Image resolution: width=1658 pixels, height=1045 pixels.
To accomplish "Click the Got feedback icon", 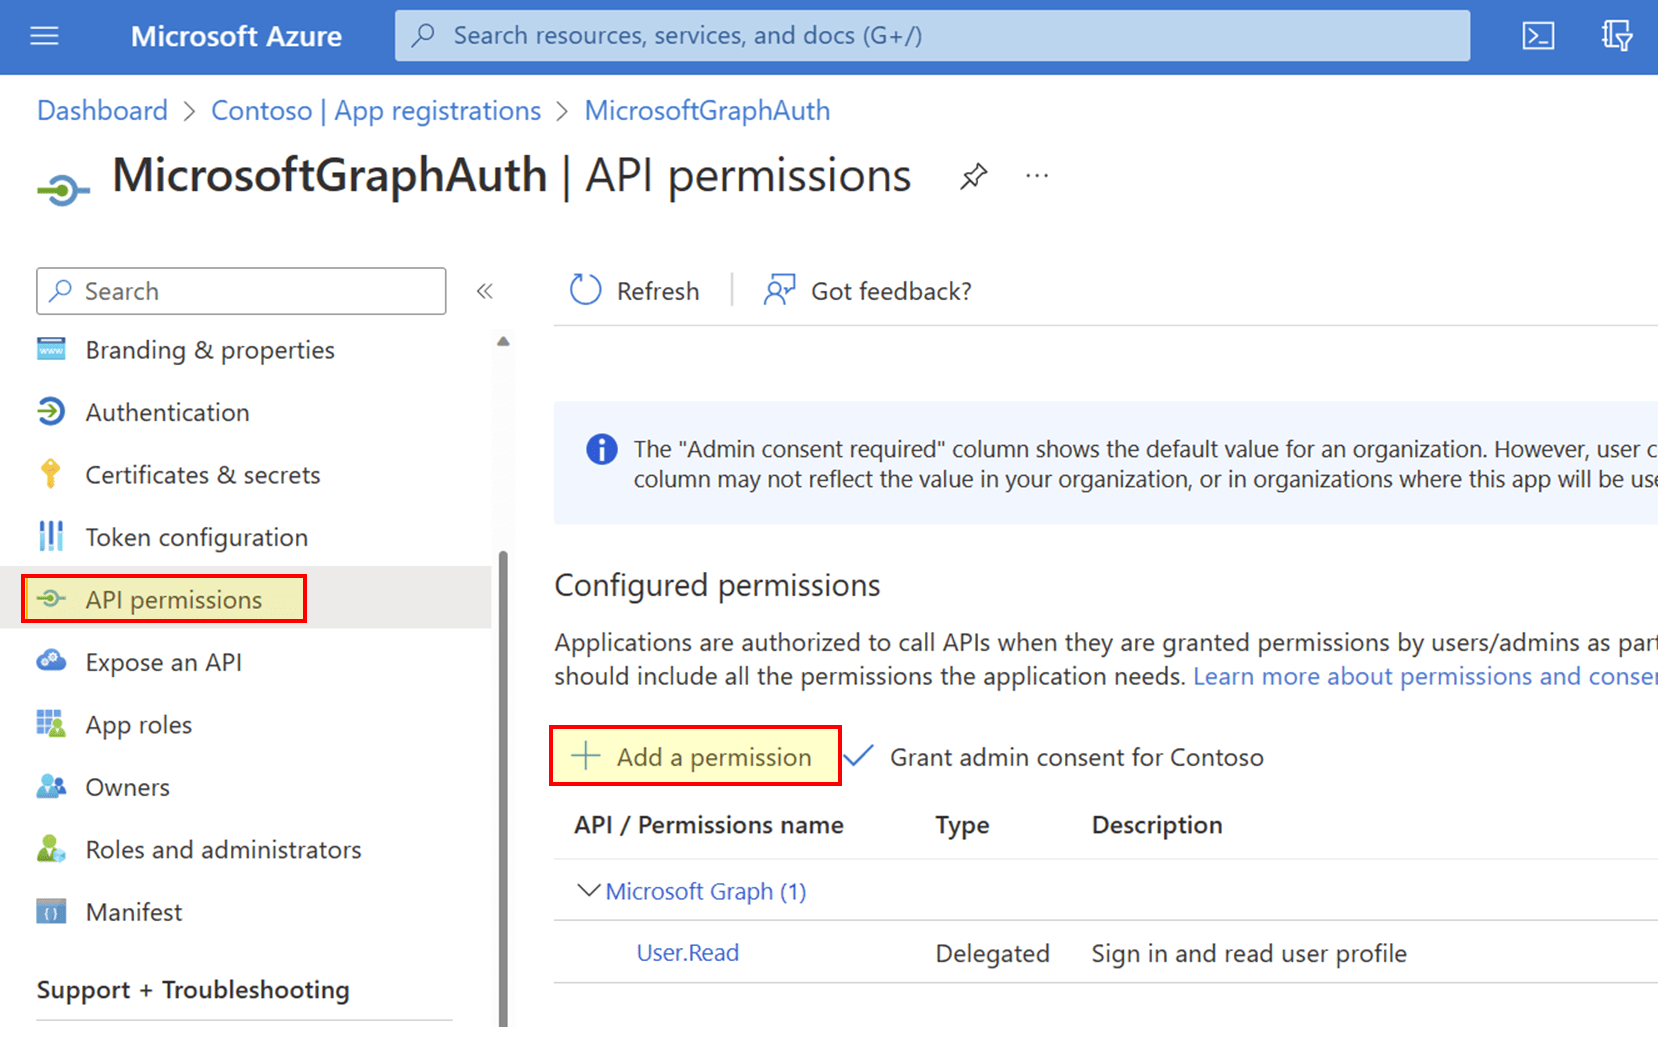I will click(779, 290).
